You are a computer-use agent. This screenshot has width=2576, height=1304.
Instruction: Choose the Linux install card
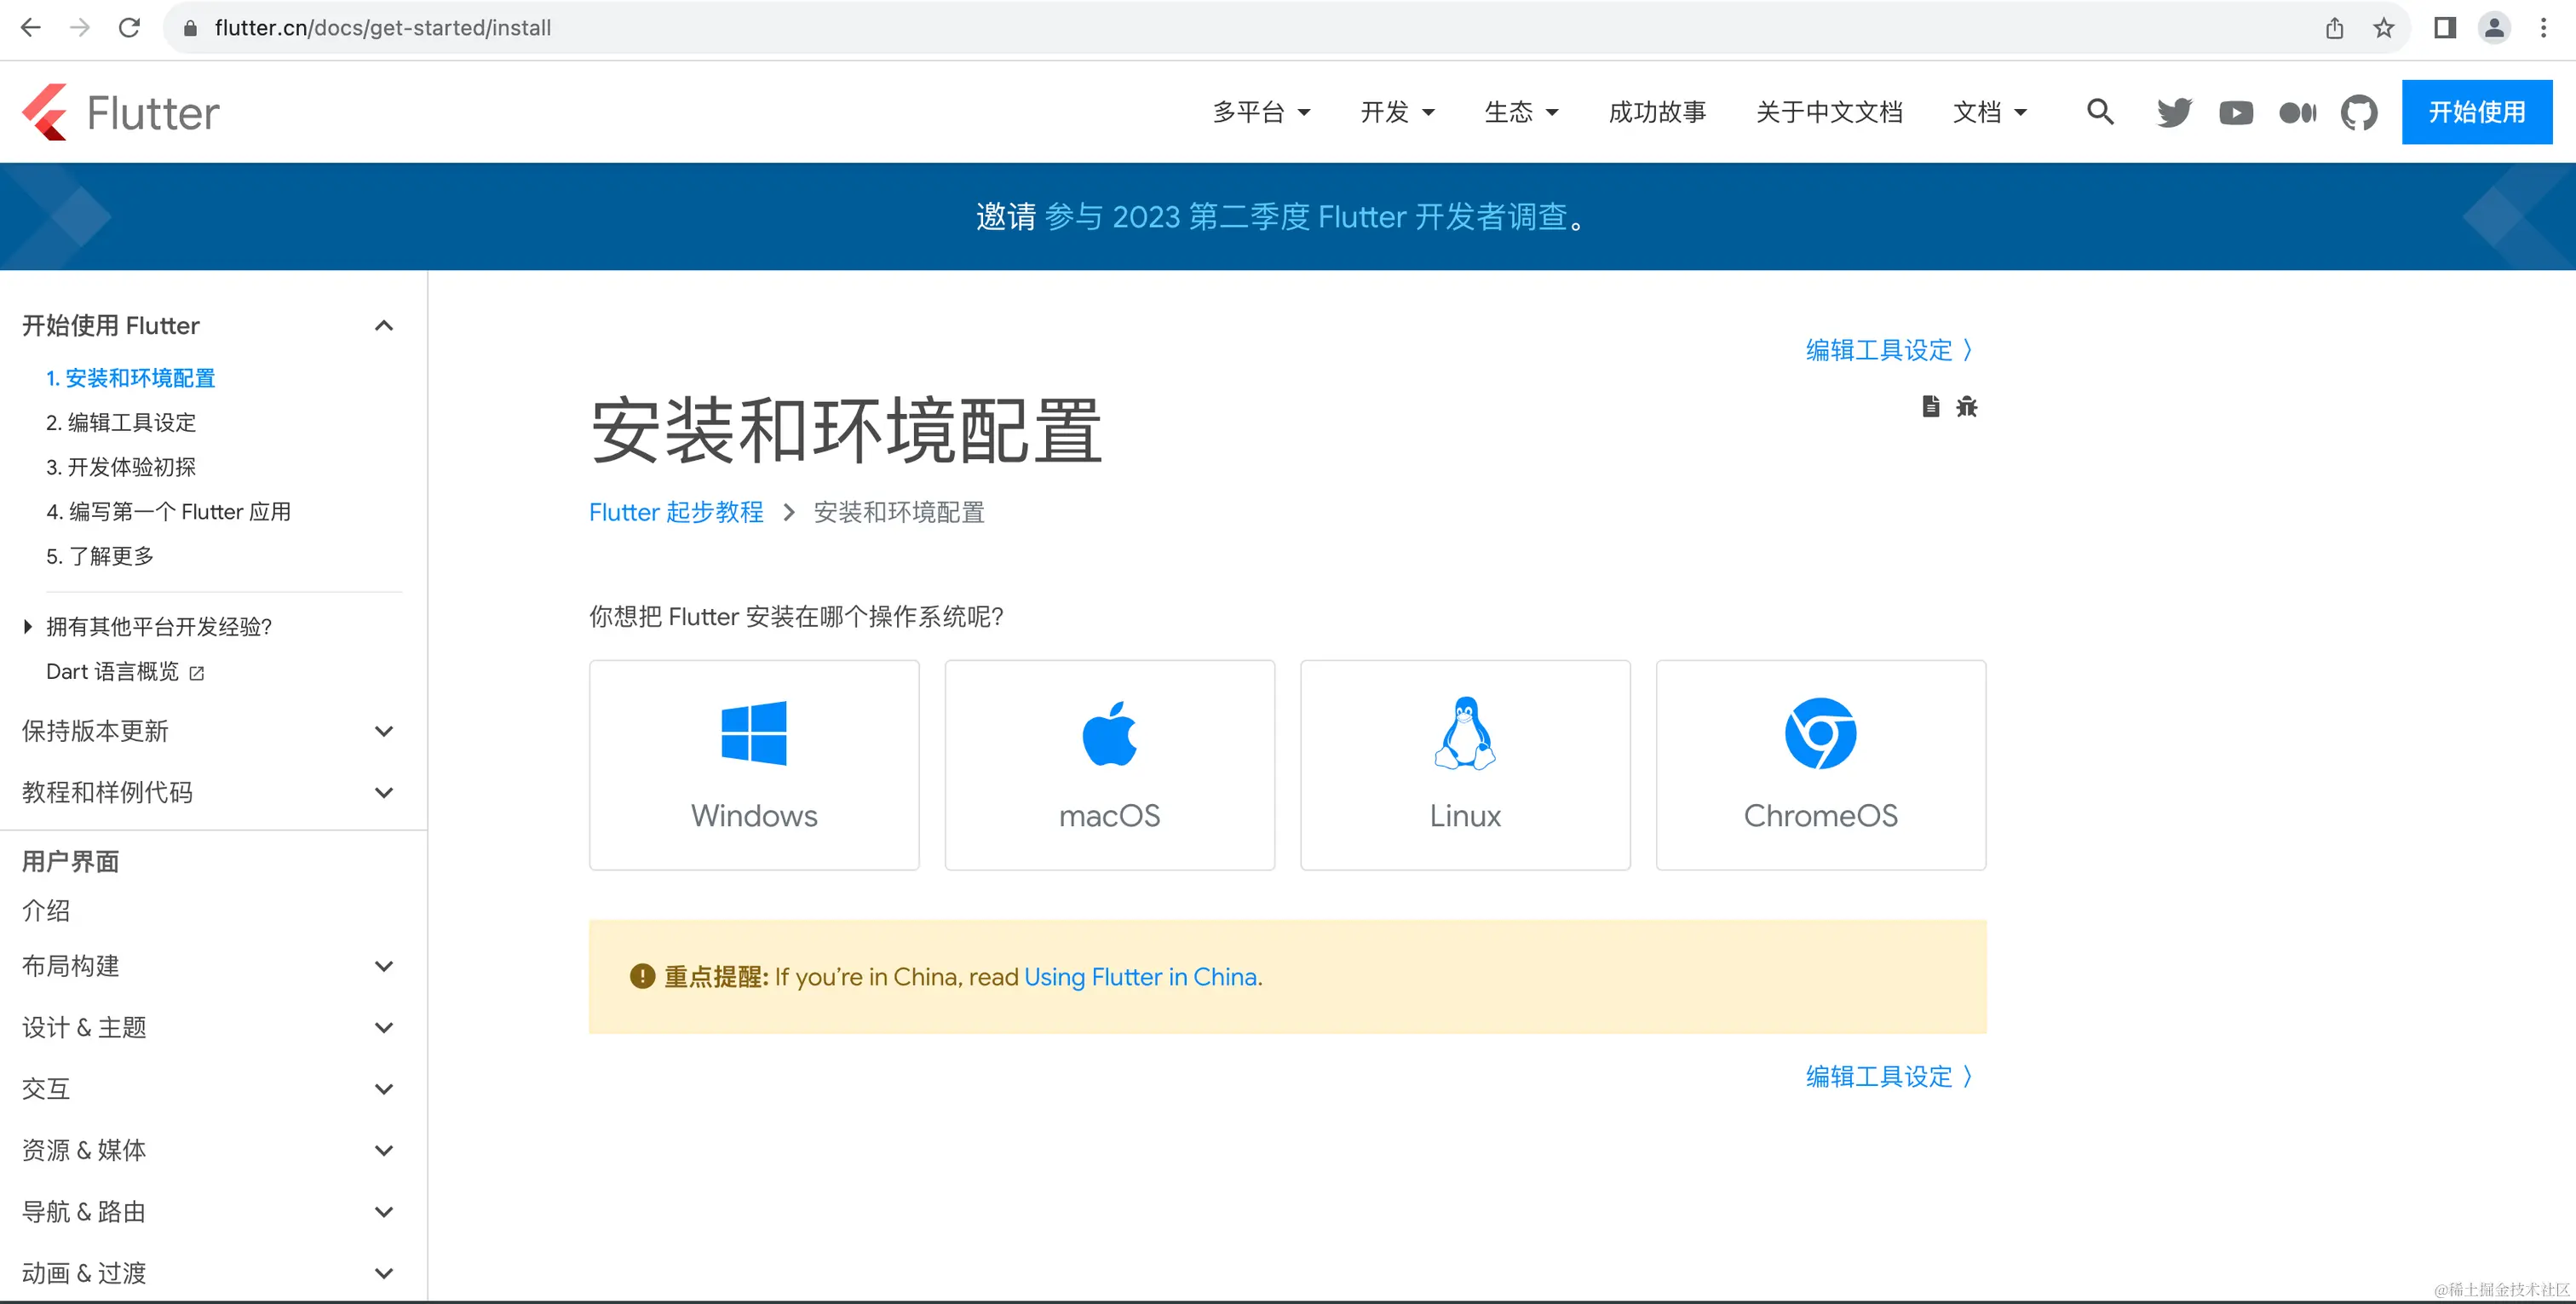coord(1465,765)
